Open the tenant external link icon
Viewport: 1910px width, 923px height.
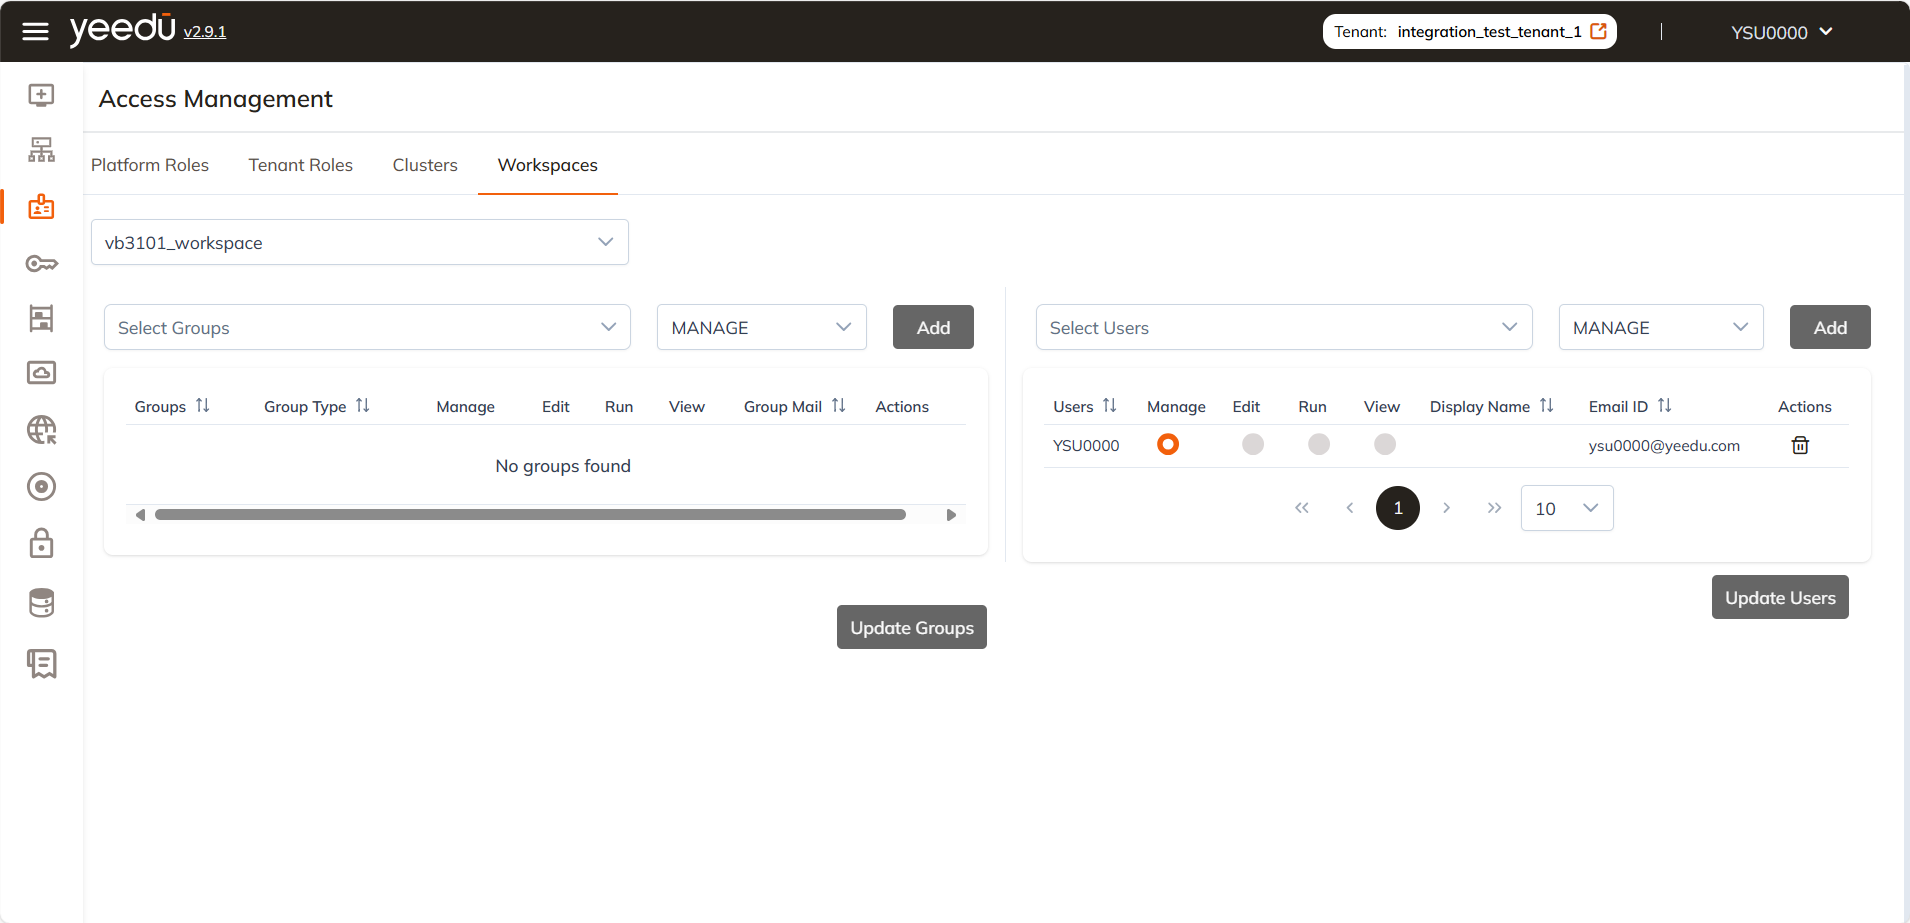[1601, 31]
